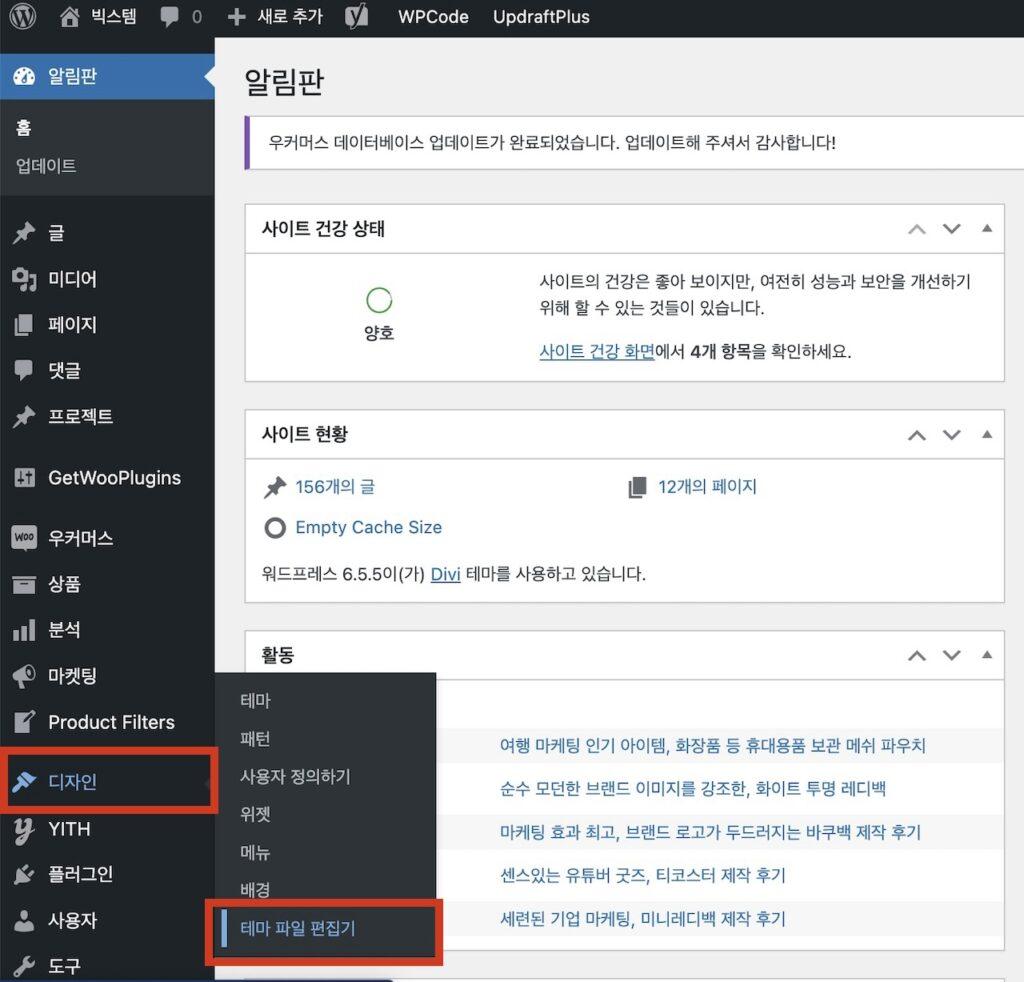Image resolution: width=1024 pixels, height=982 pixels.
Task: Open post 바쿠백 제작 후기
Action: point(711,832)
